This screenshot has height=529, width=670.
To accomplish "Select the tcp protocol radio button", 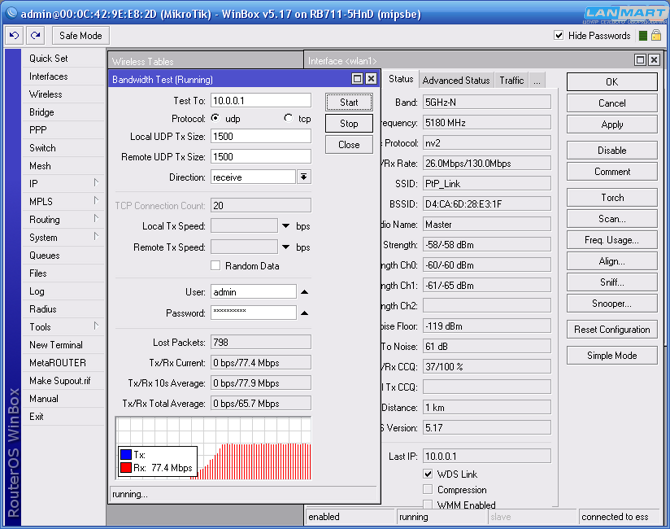I will [x=288, y=118].
